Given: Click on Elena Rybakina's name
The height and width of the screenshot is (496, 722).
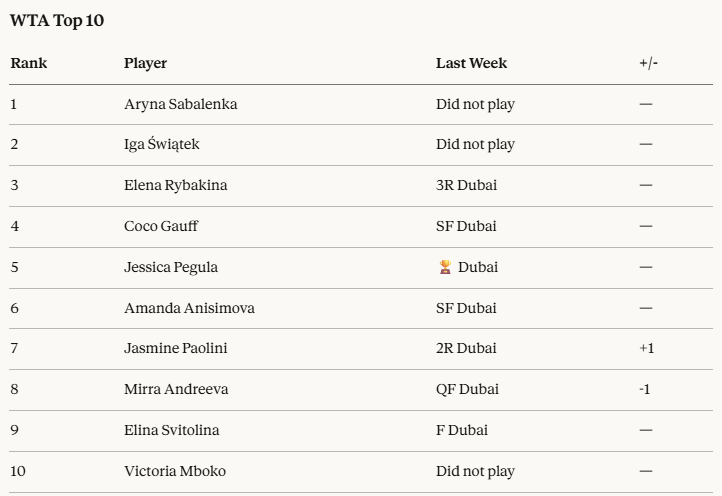Looking at the screenshot, I should tap(175, 185).
